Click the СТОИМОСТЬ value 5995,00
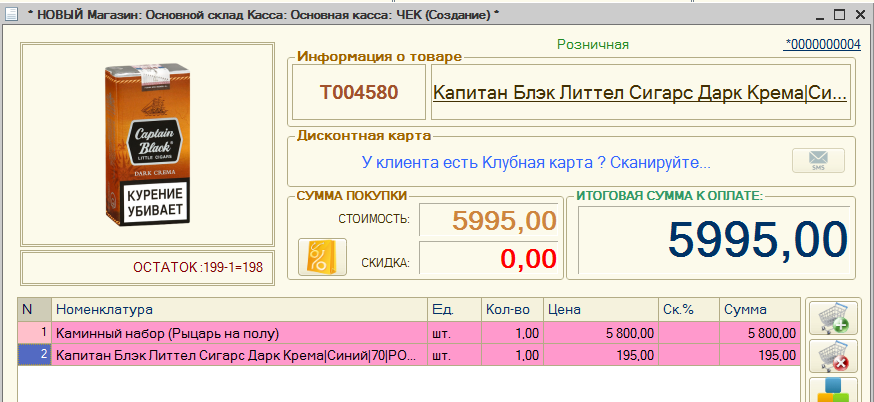874x402 pixels. 488,221
